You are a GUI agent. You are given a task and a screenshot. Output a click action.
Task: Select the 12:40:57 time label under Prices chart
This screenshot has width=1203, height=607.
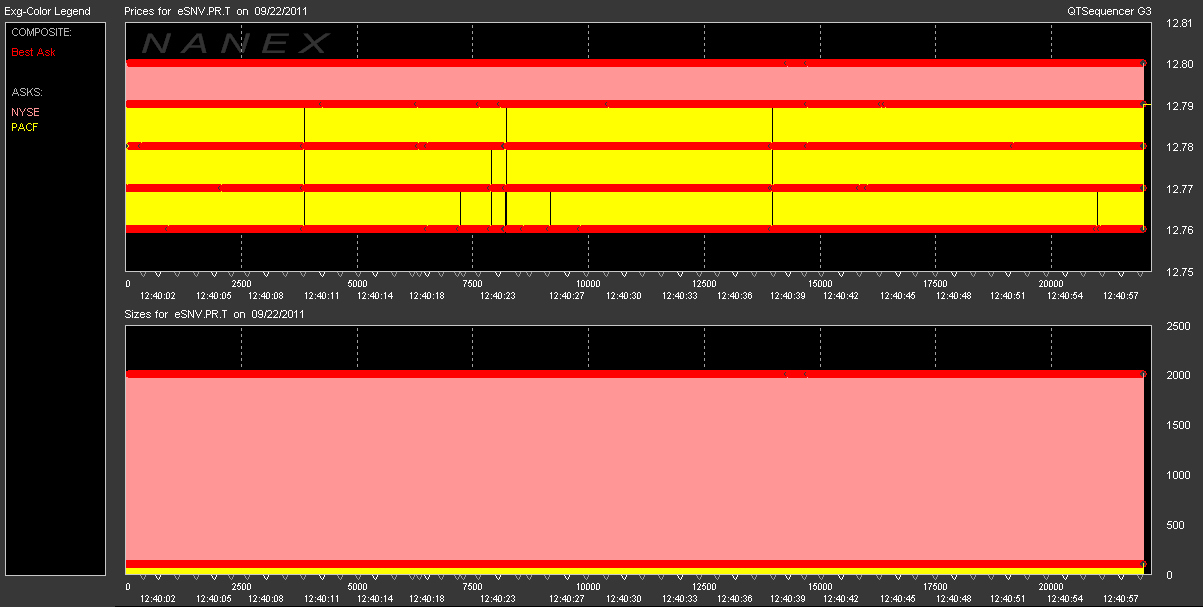tap(1119, 295)
